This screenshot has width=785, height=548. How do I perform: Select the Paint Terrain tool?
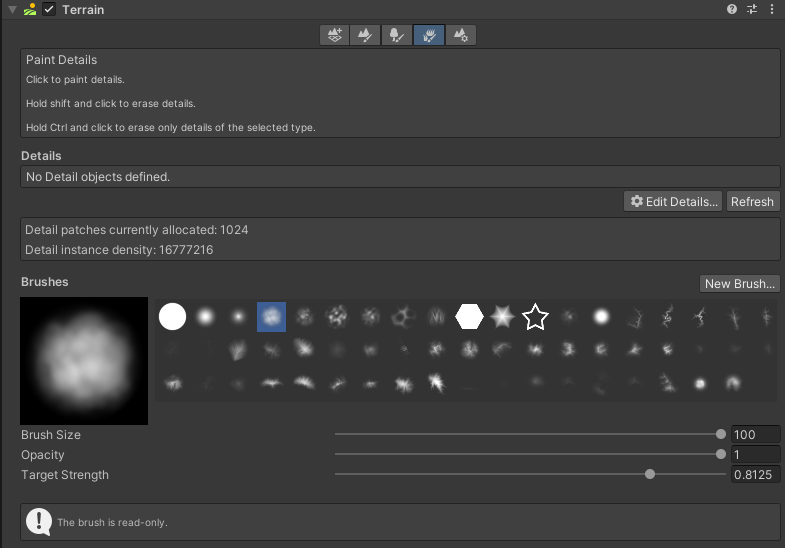coord(365,35)
